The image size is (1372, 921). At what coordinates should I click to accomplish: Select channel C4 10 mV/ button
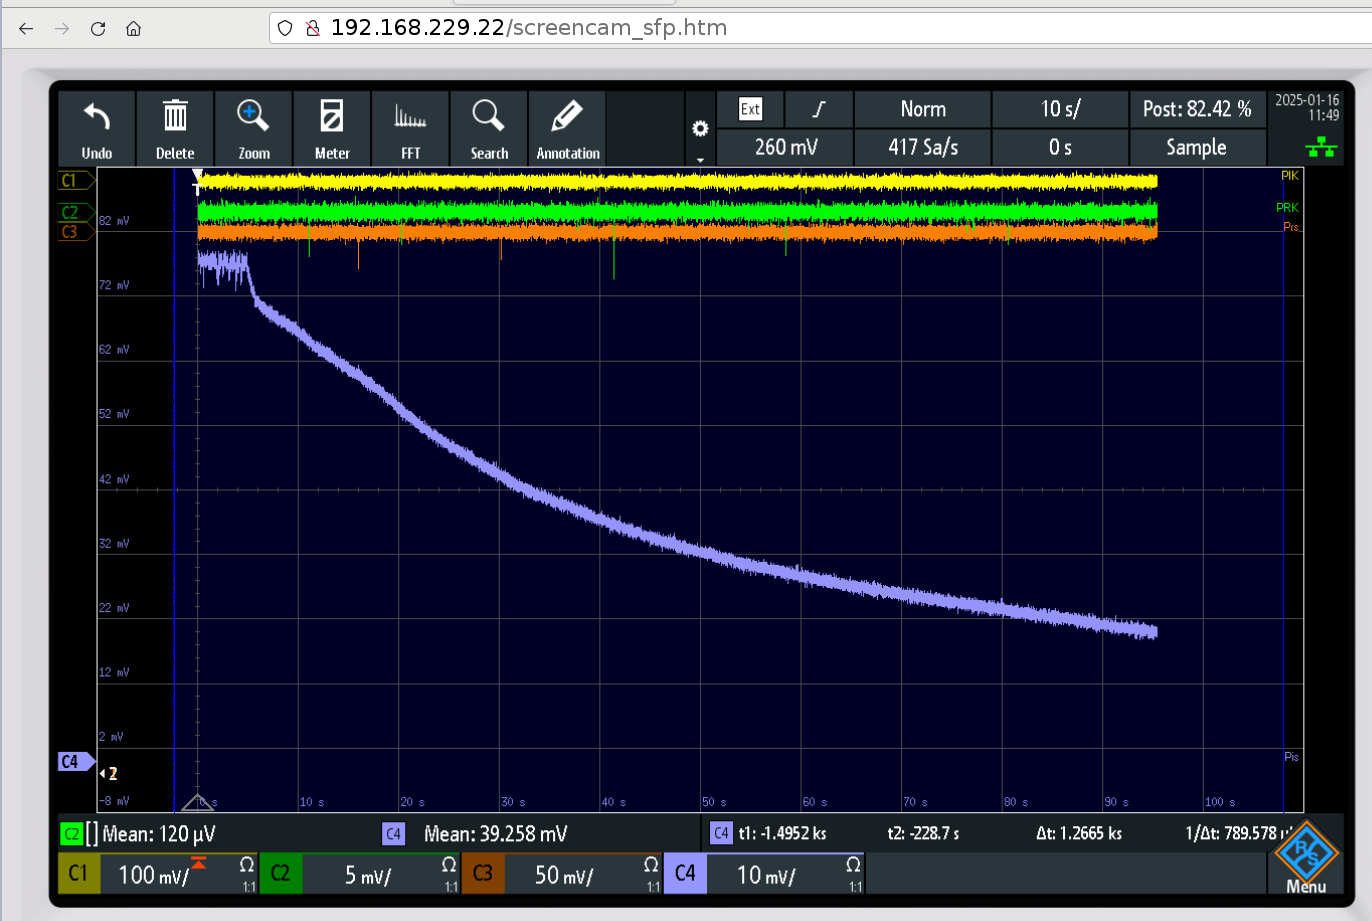tap(764, 874)
